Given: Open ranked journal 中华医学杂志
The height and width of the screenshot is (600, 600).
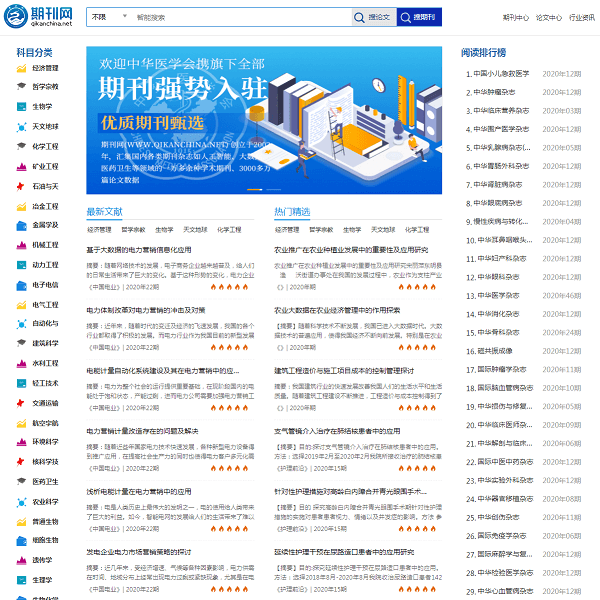Looking at the screenshot, I should tap(499, 296).
